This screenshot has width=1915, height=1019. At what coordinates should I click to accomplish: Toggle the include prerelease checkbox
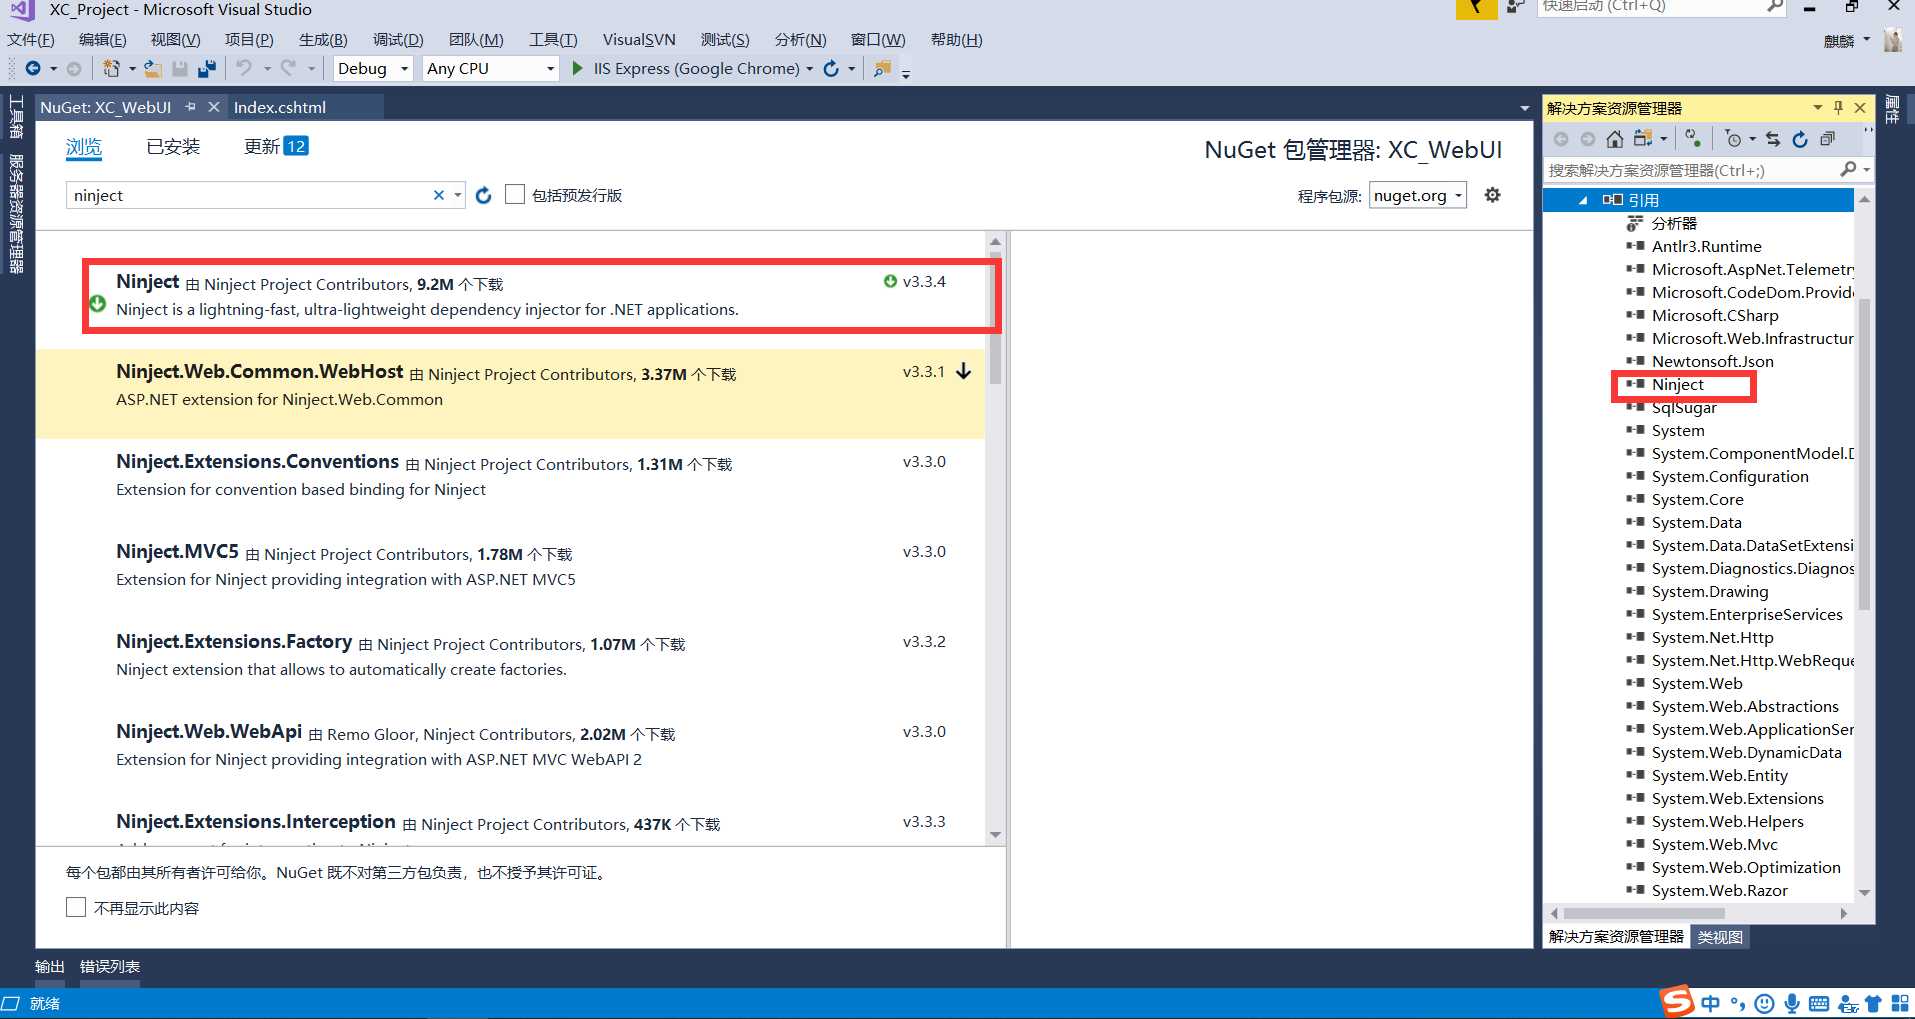click(515, 194)
